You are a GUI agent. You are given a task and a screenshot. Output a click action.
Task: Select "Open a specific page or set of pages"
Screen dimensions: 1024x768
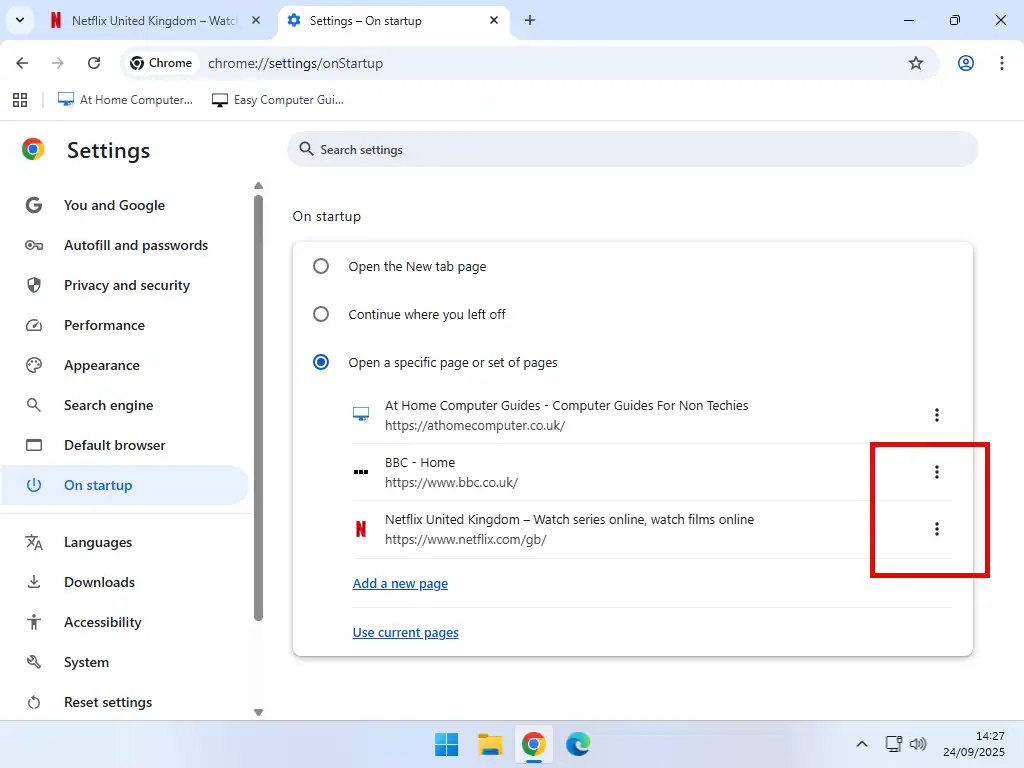[x=321, y=362]
